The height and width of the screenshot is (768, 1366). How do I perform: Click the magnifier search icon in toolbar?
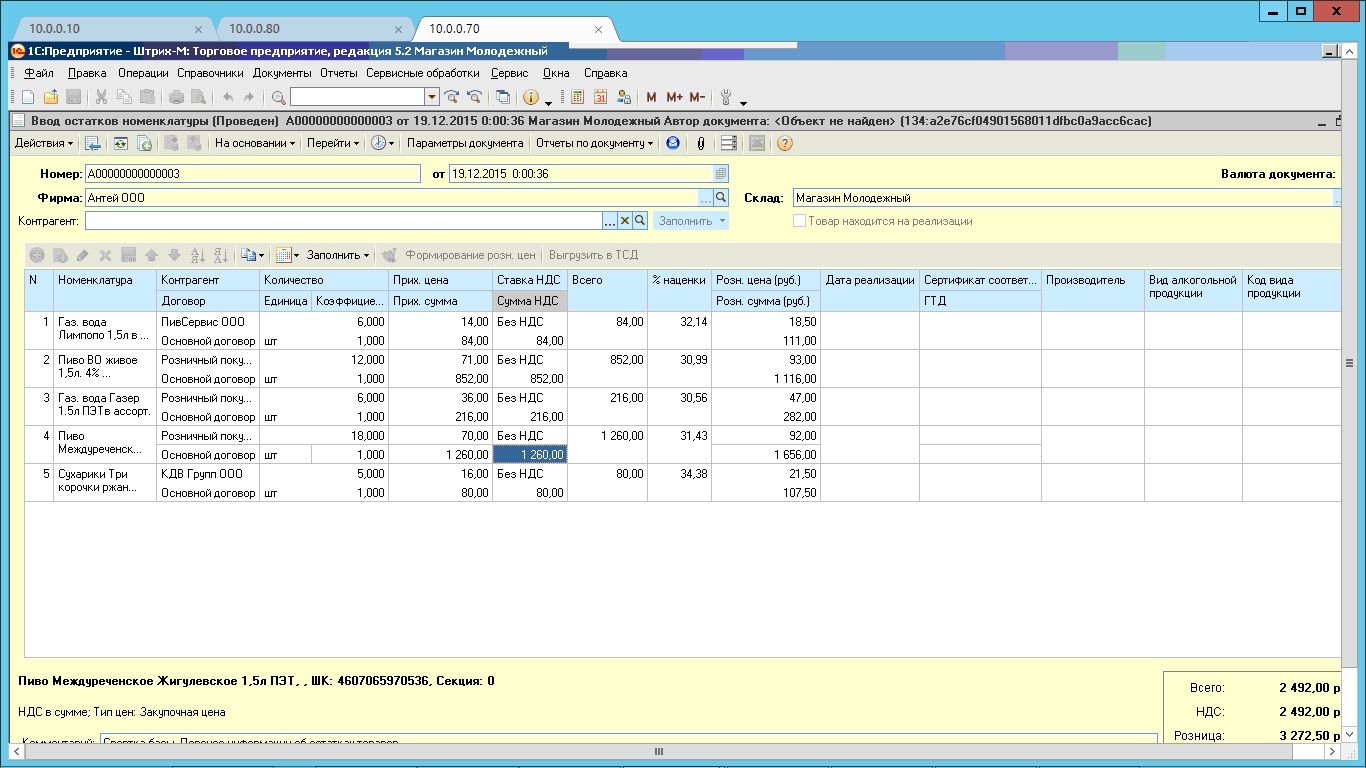pyautogui.click(x=279, y=97)
